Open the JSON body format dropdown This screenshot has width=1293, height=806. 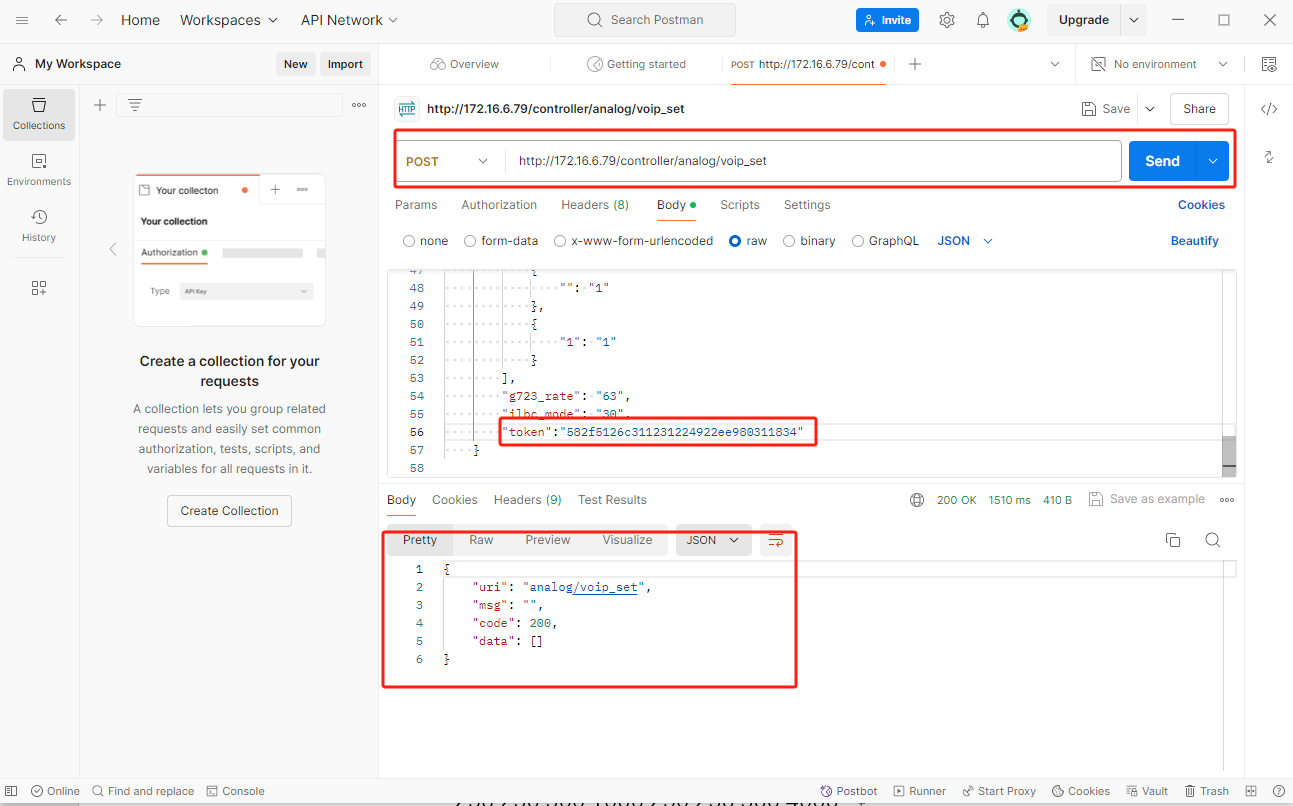pyautogui.click(x=965, y=241)
